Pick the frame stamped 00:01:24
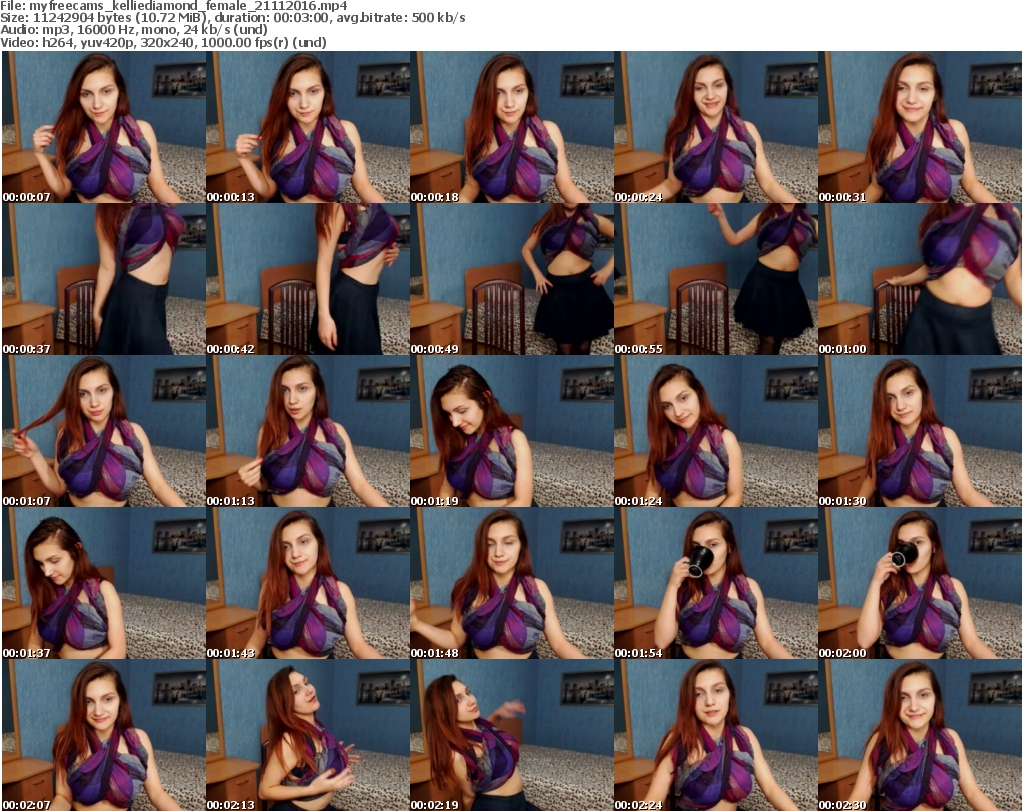1024x811 pixels. (x=716, y=432)
